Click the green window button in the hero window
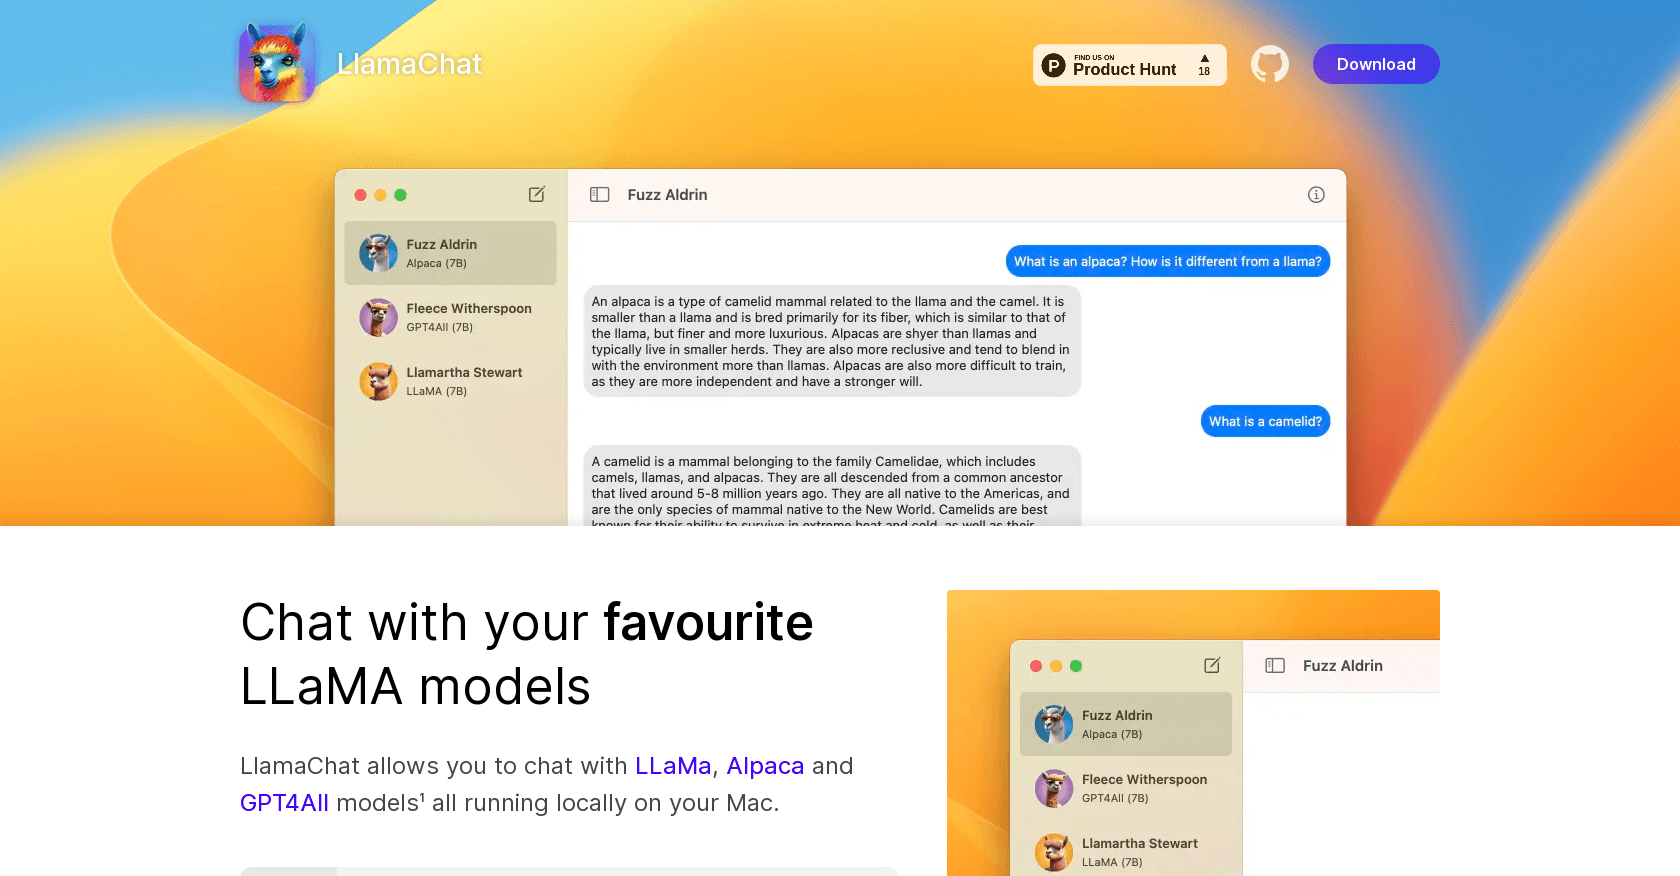 [400, 195]
